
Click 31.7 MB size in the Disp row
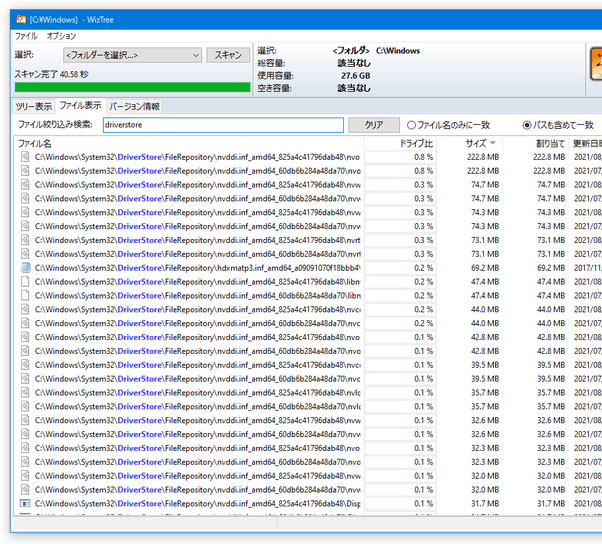[485, 503]
